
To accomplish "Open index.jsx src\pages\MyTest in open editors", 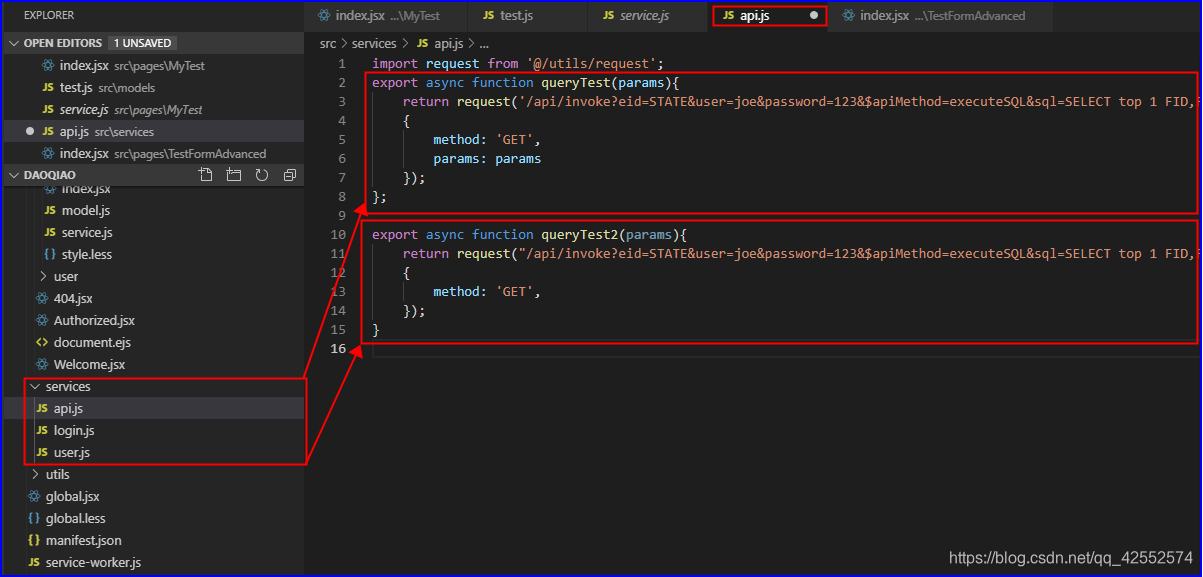I will 152,66.
